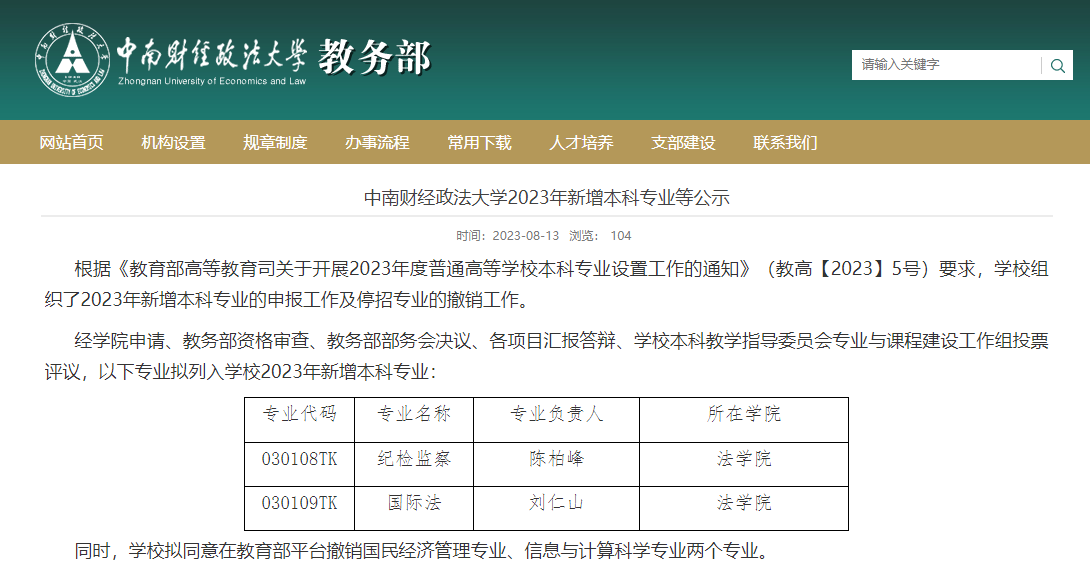Click 刘仁山 in the table

pos(556,503)
